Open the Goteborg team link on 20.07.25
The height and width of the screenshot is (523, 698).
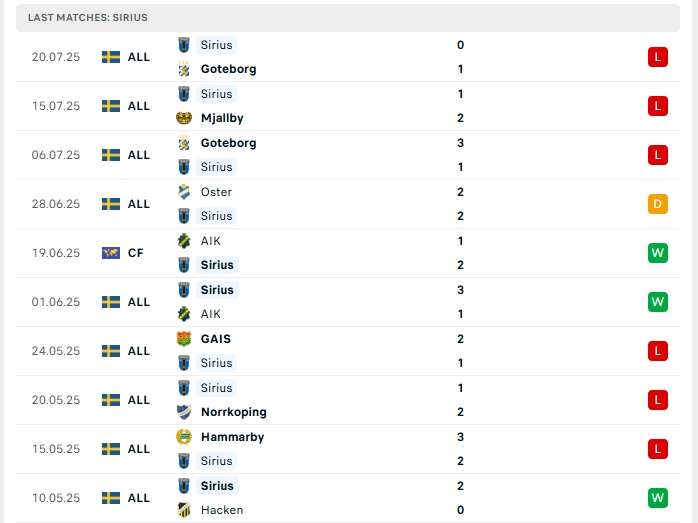228,69
